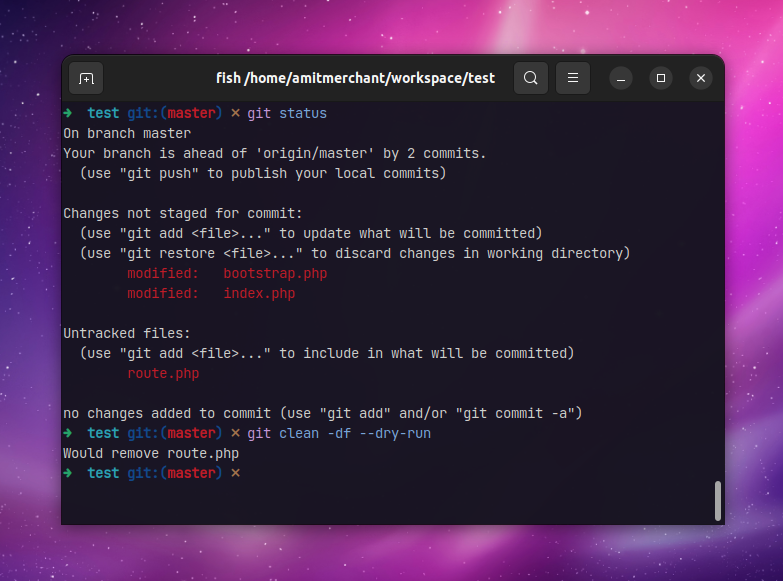
Task: Click the modified bootstrap.php file name
Action: click(275, 273)
